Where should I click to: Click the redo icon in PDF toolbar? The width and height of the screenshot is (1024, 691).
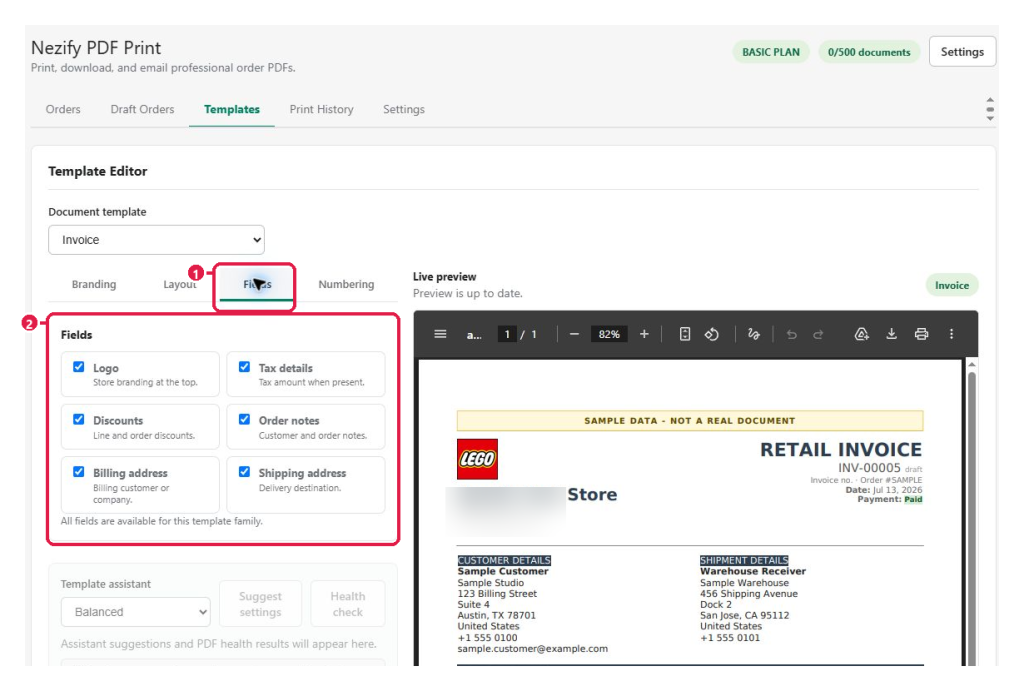tap(818, 334)
